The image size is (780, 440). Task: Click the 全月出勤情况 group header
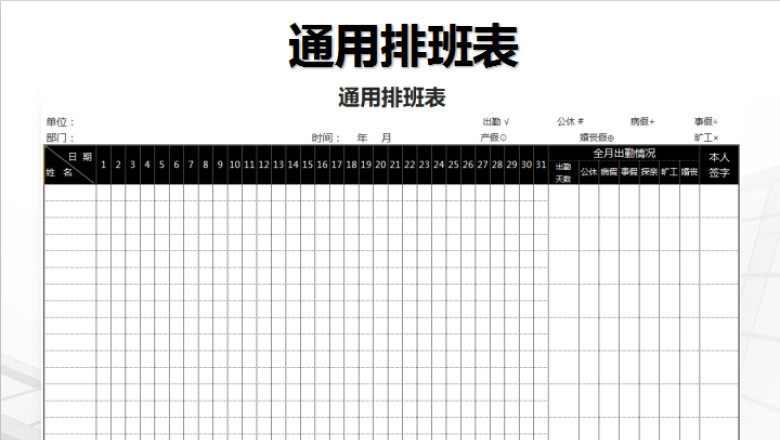point(624,153)
